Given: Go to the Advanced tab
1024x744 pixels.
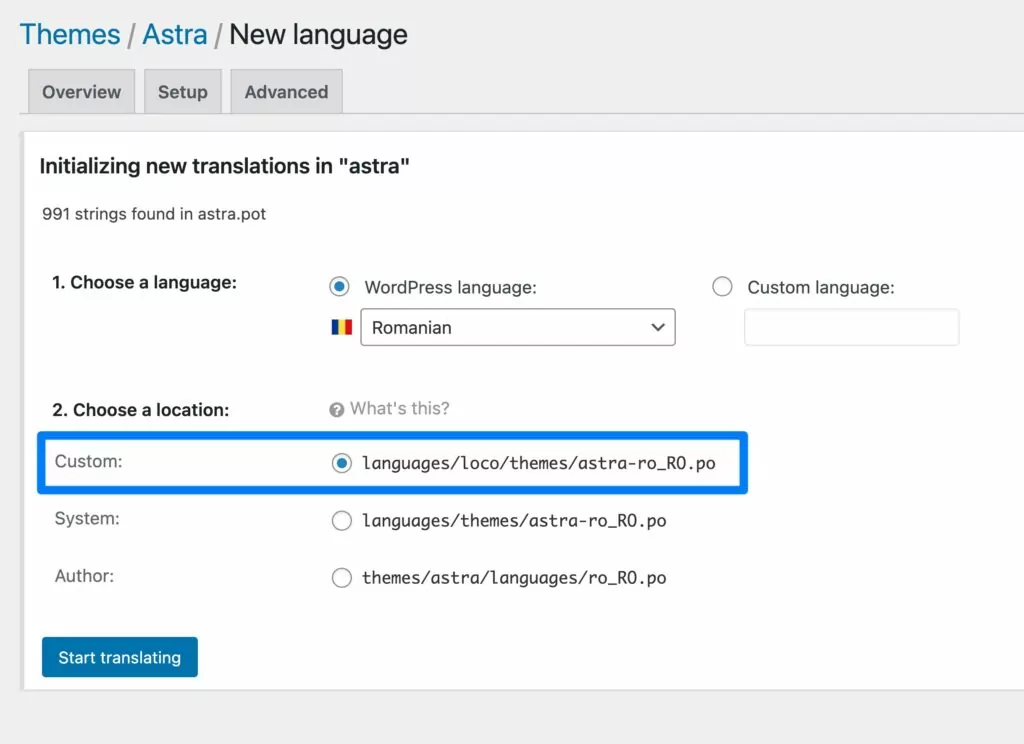Looking at the screenshot, I should pos(286,92).
